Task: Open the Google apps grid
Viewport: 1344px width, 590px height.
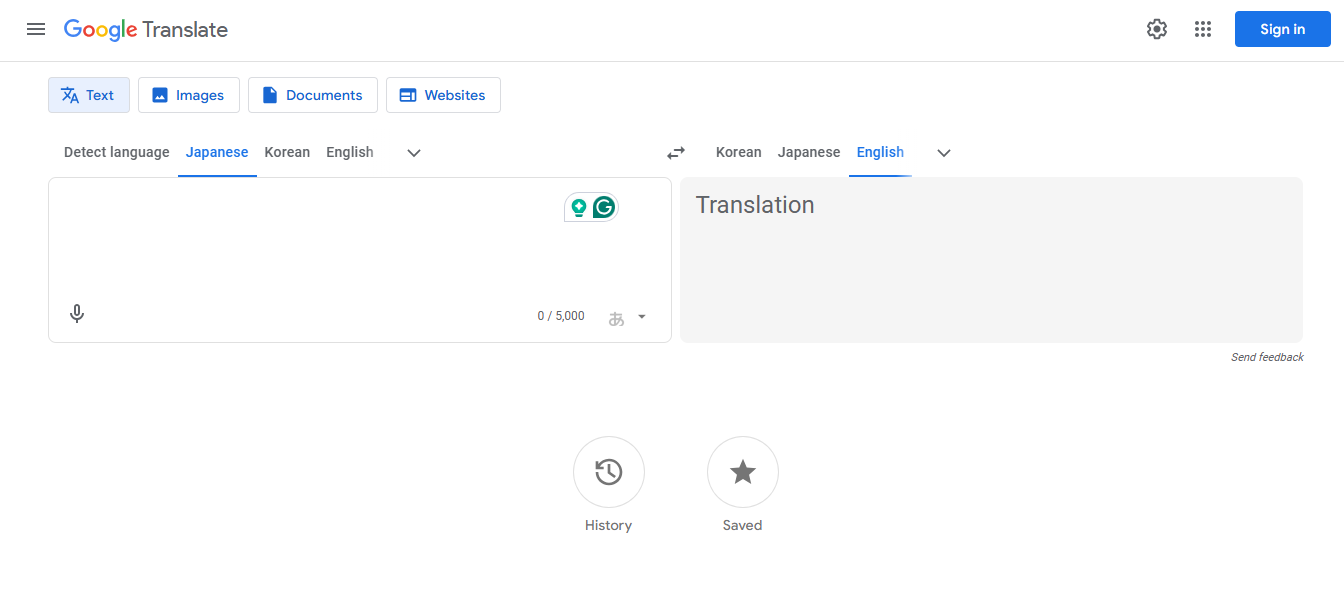Action: [x=1202, y=29]
